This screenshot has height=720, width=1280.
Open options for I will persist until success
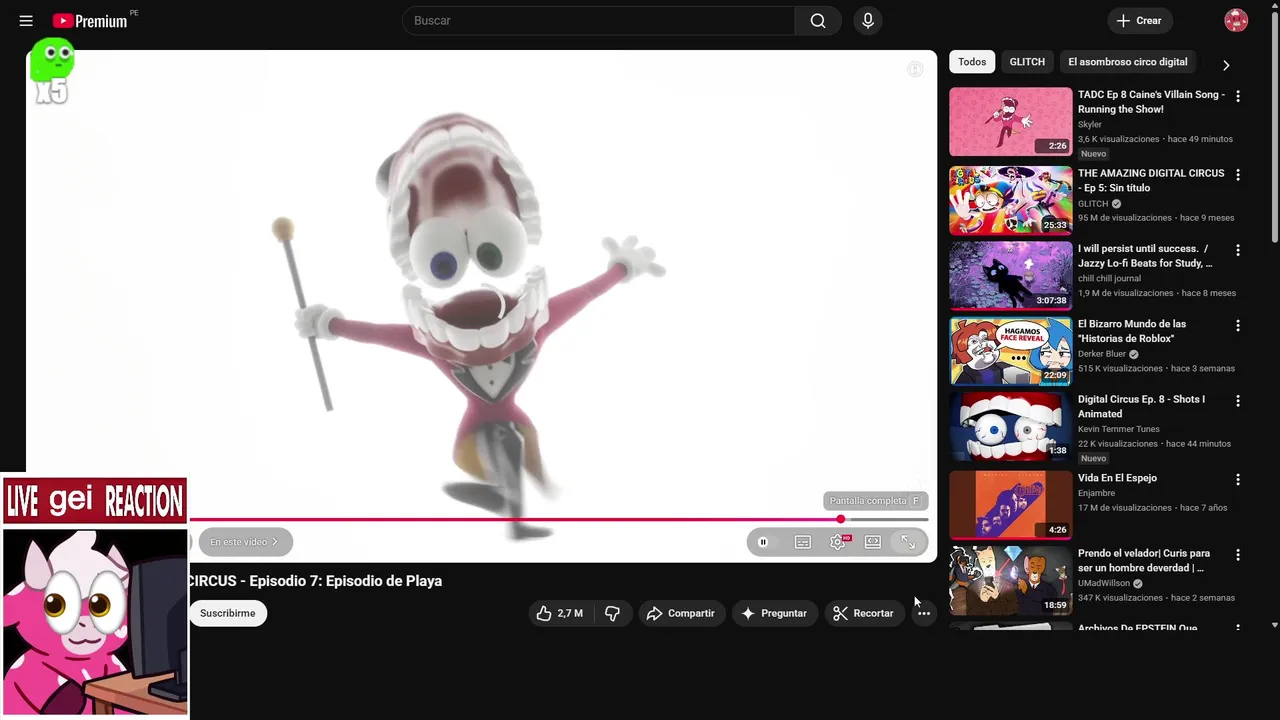1238,251
